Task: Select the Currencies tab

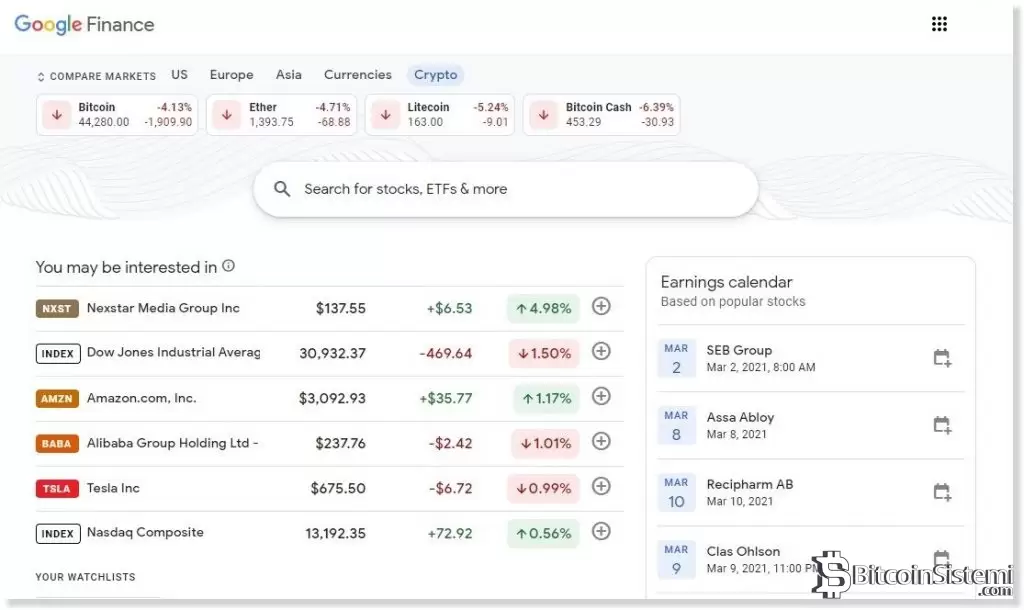Action: [x=357, y=75]
